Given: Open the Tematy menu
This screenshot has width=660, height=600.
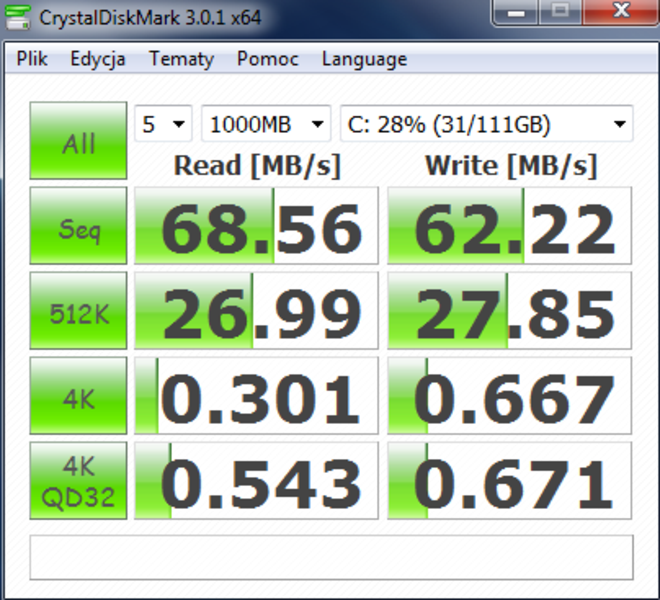Looking at the screenshot, I should tap(182, 59).
